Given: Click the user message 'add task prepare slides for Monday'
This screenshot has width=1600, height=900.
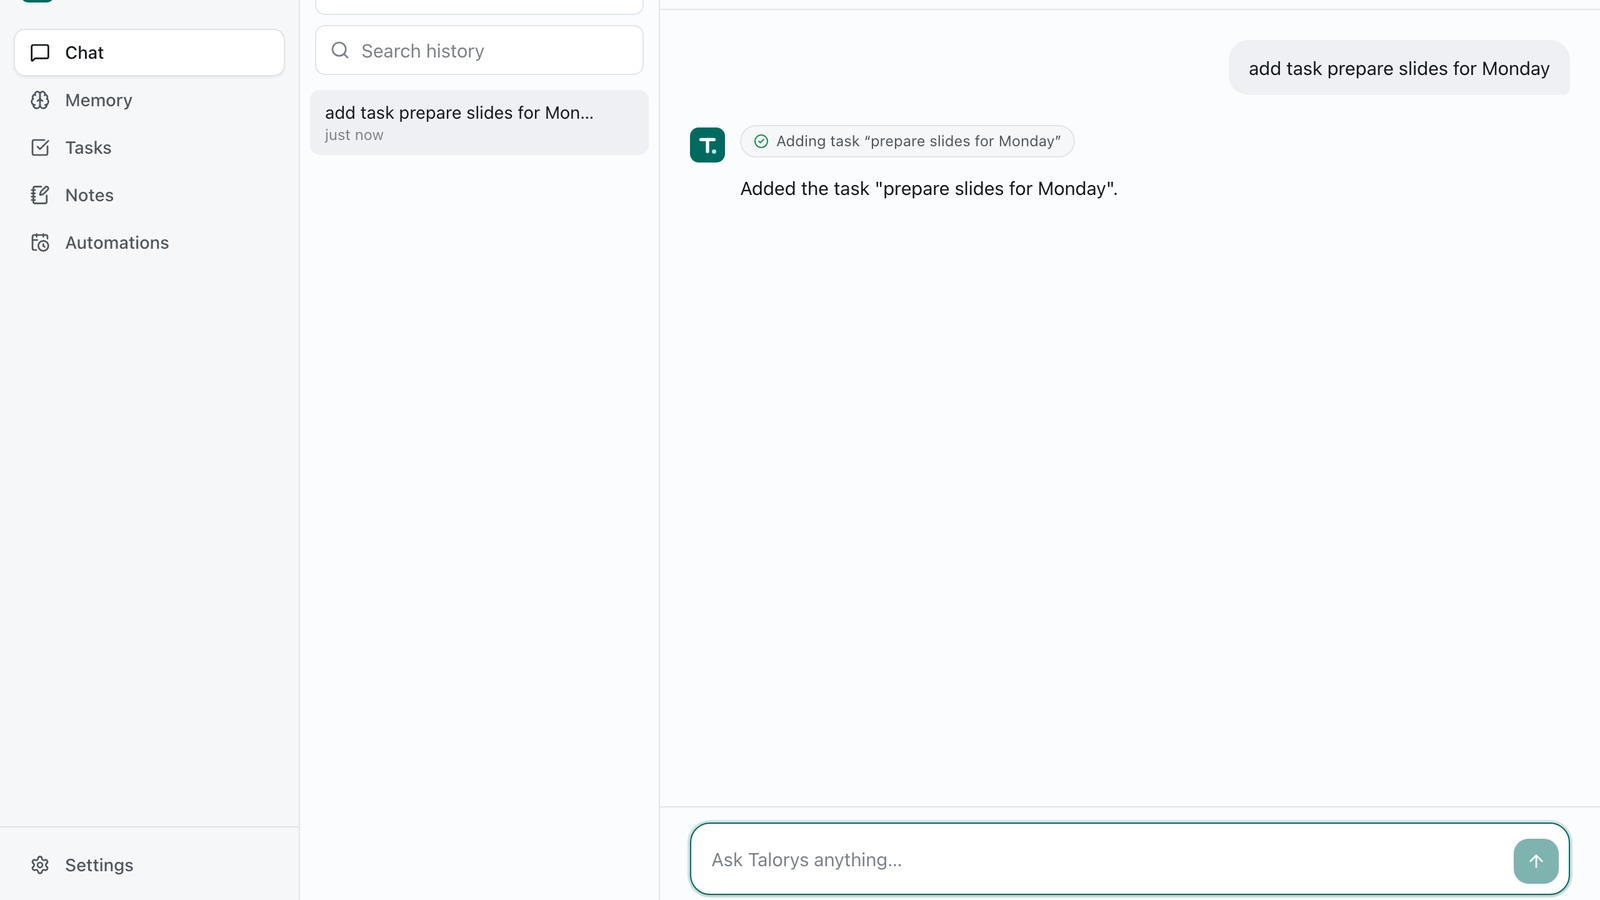Looking at the screenshot, I should (1399, 68).
